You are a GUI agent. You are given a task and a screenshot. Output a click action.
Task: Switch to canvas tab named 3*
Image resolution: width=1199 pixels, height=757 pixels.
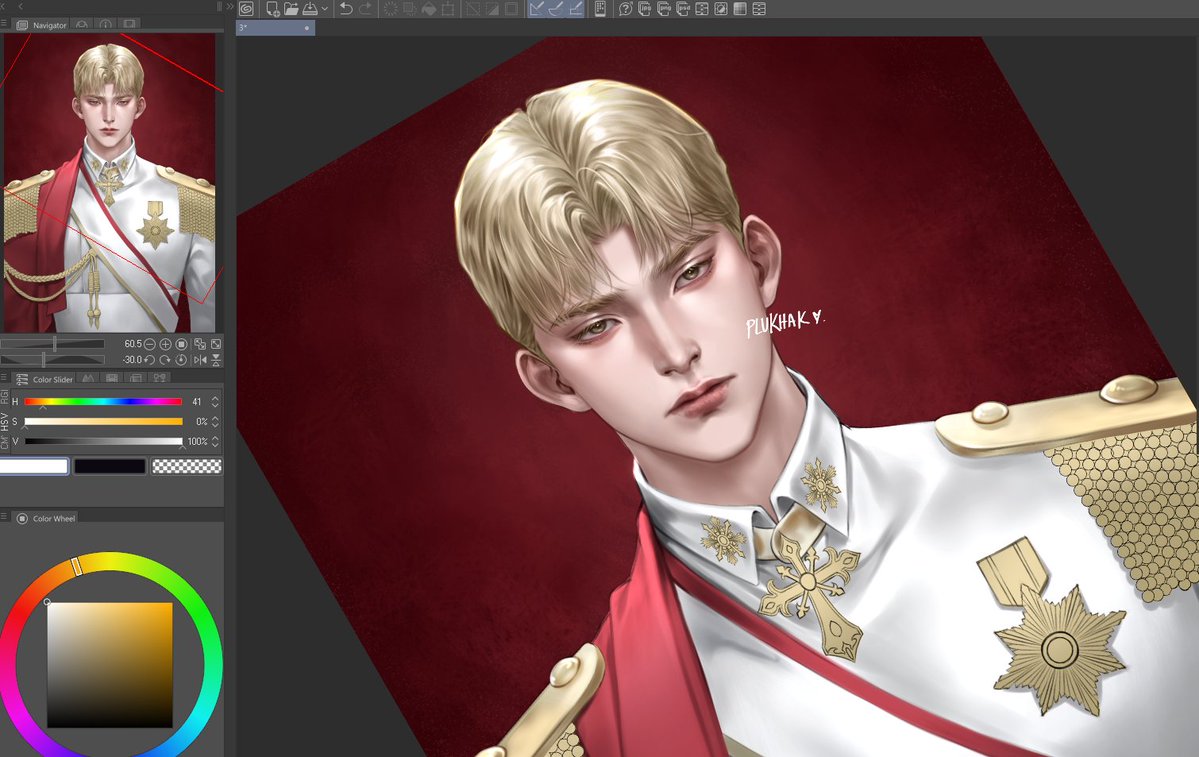coord(275,28)
